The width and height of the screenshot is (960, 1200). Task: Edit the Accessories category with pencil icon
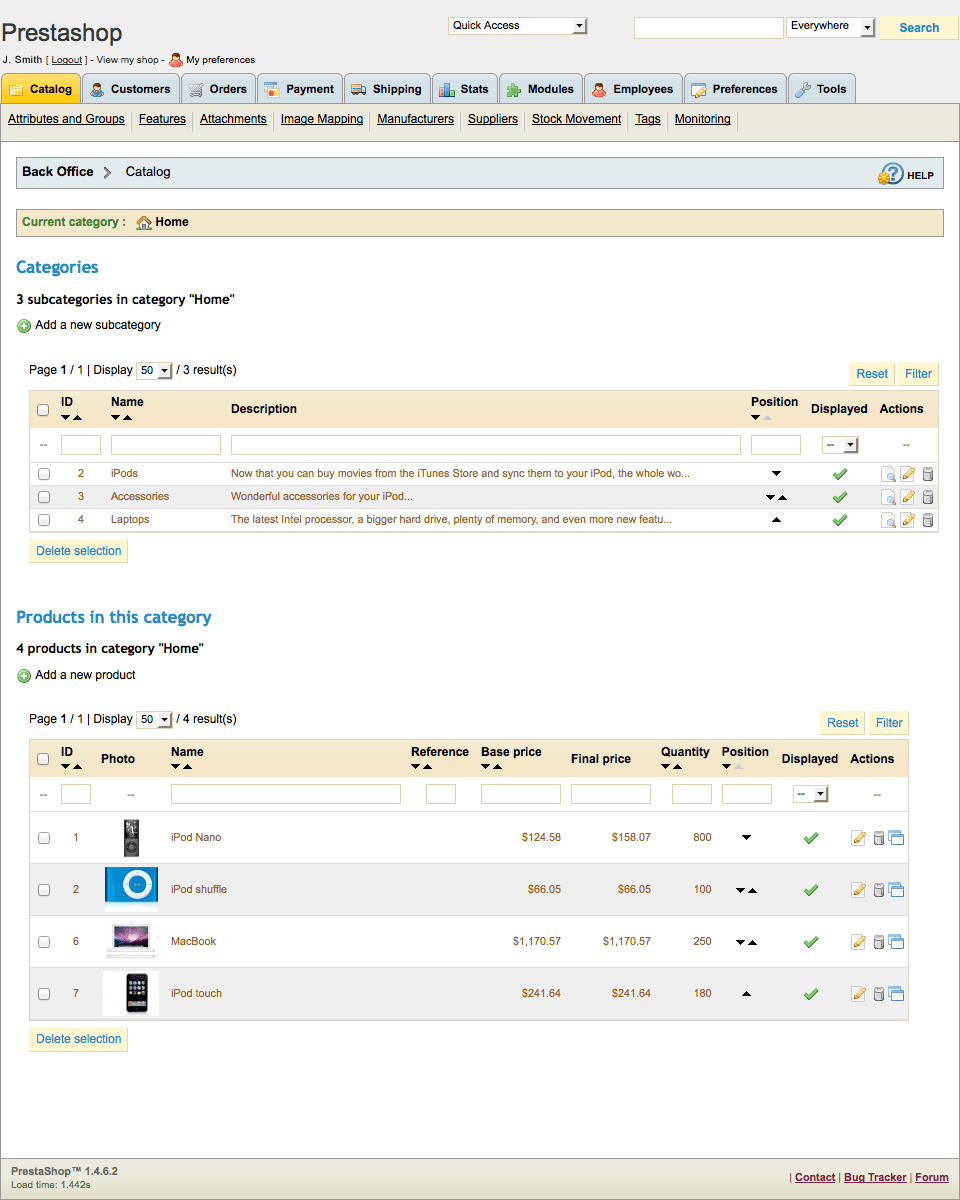tap(908, 497)
